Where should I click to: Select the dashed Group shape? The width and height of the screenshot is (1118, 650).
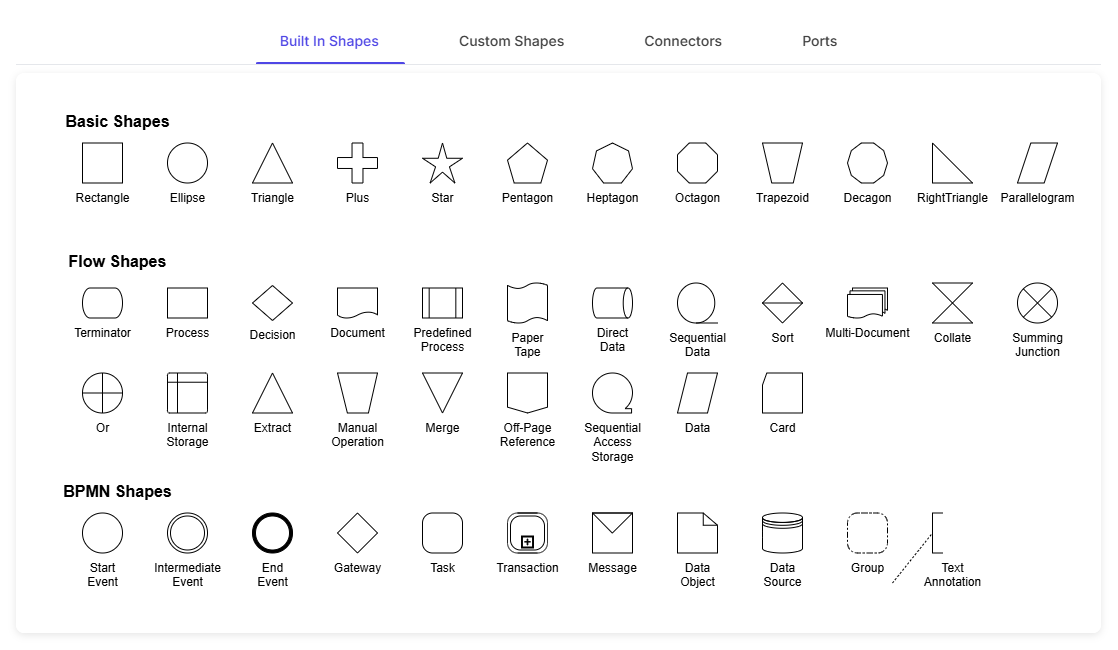[867, 532]
